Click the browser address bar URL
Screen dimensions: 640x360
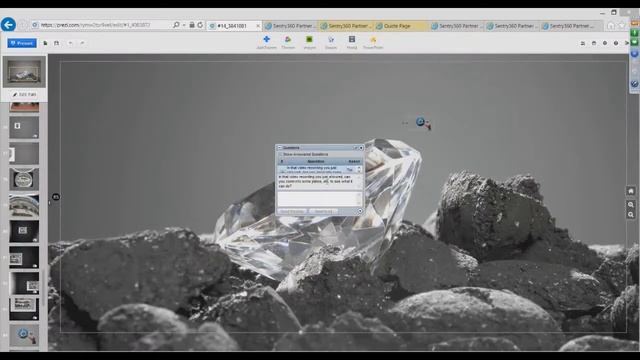click(96, 25)
